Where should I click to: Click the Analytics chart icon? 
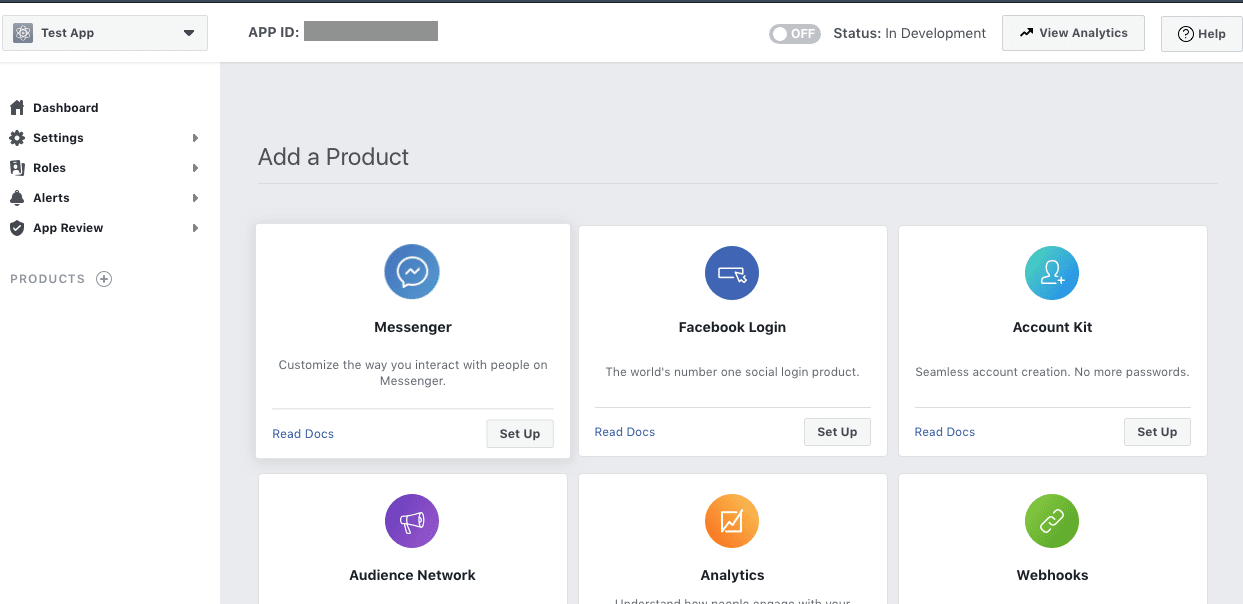pyautogui.click(x=732, y=521)
